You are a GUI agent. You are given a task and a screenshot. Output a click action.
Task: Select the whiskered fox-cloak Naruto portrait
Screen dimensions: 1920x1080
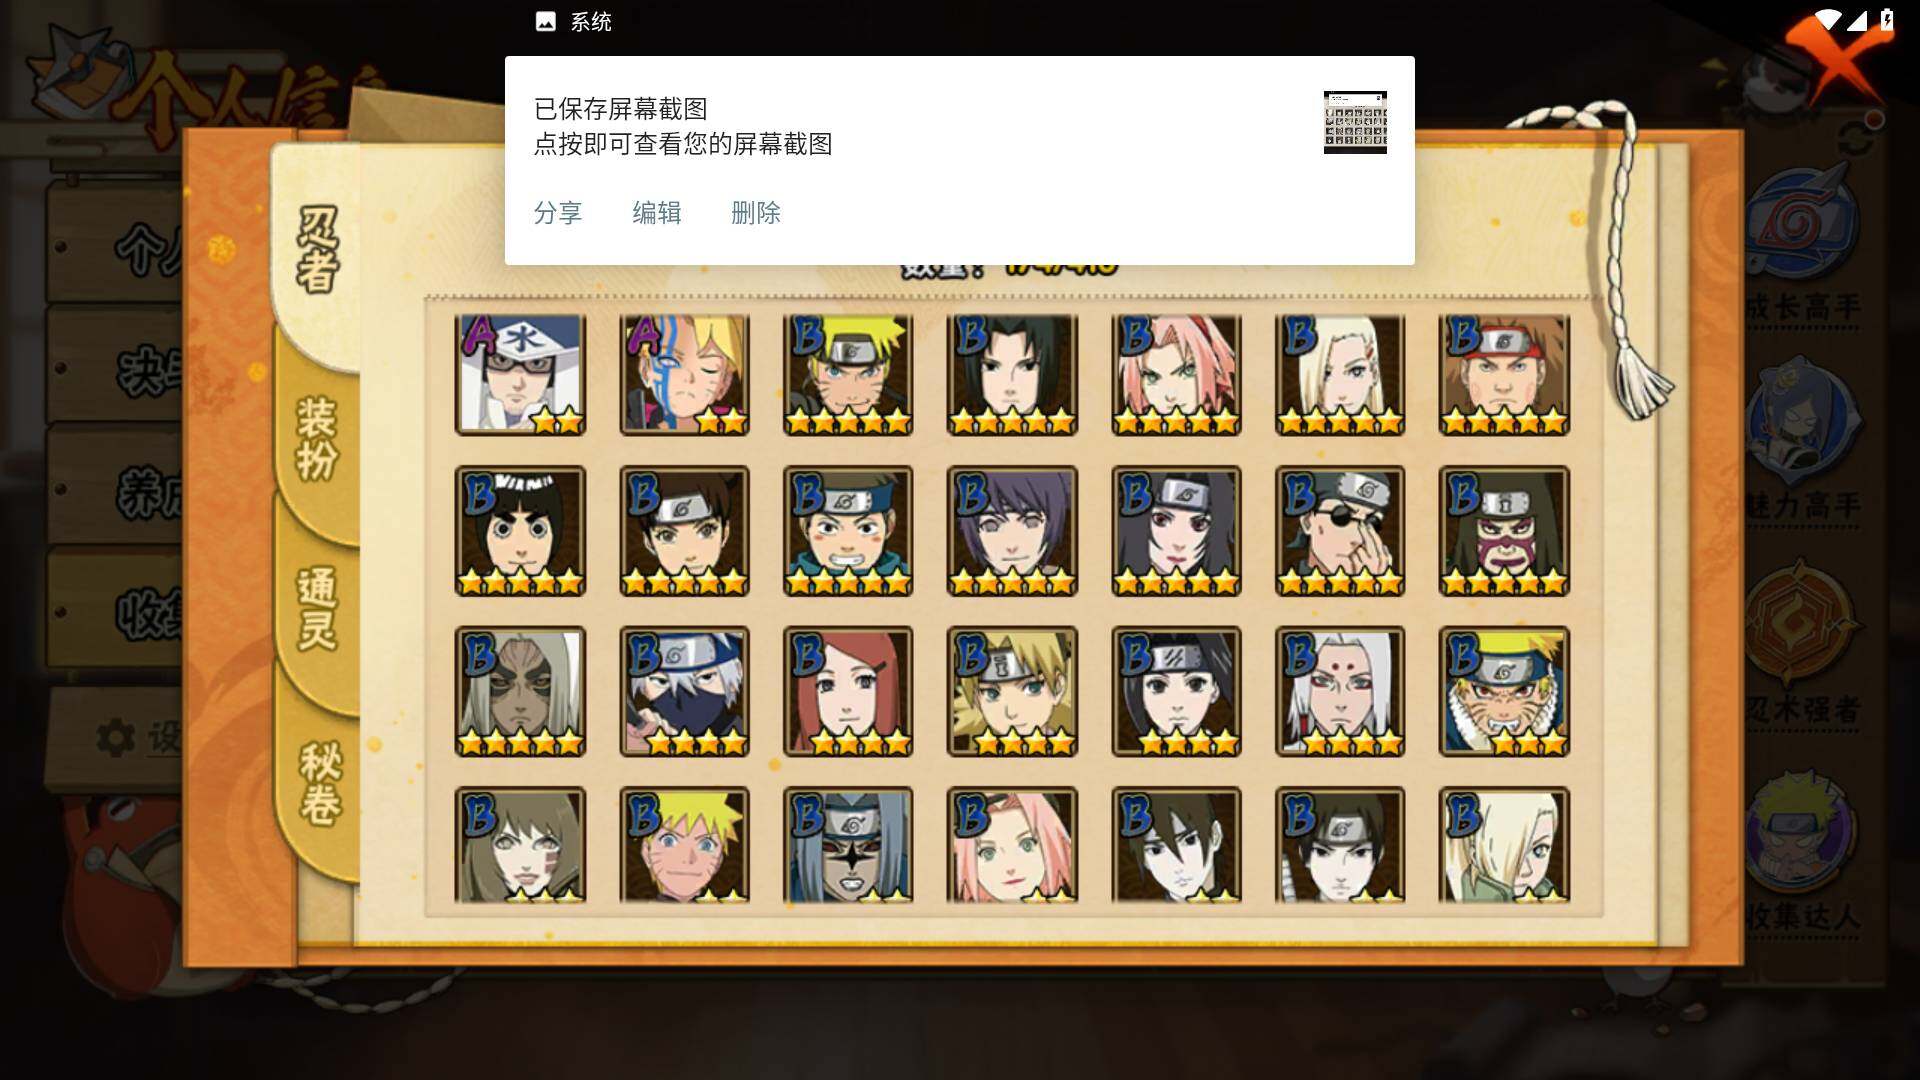[1504, 691]
